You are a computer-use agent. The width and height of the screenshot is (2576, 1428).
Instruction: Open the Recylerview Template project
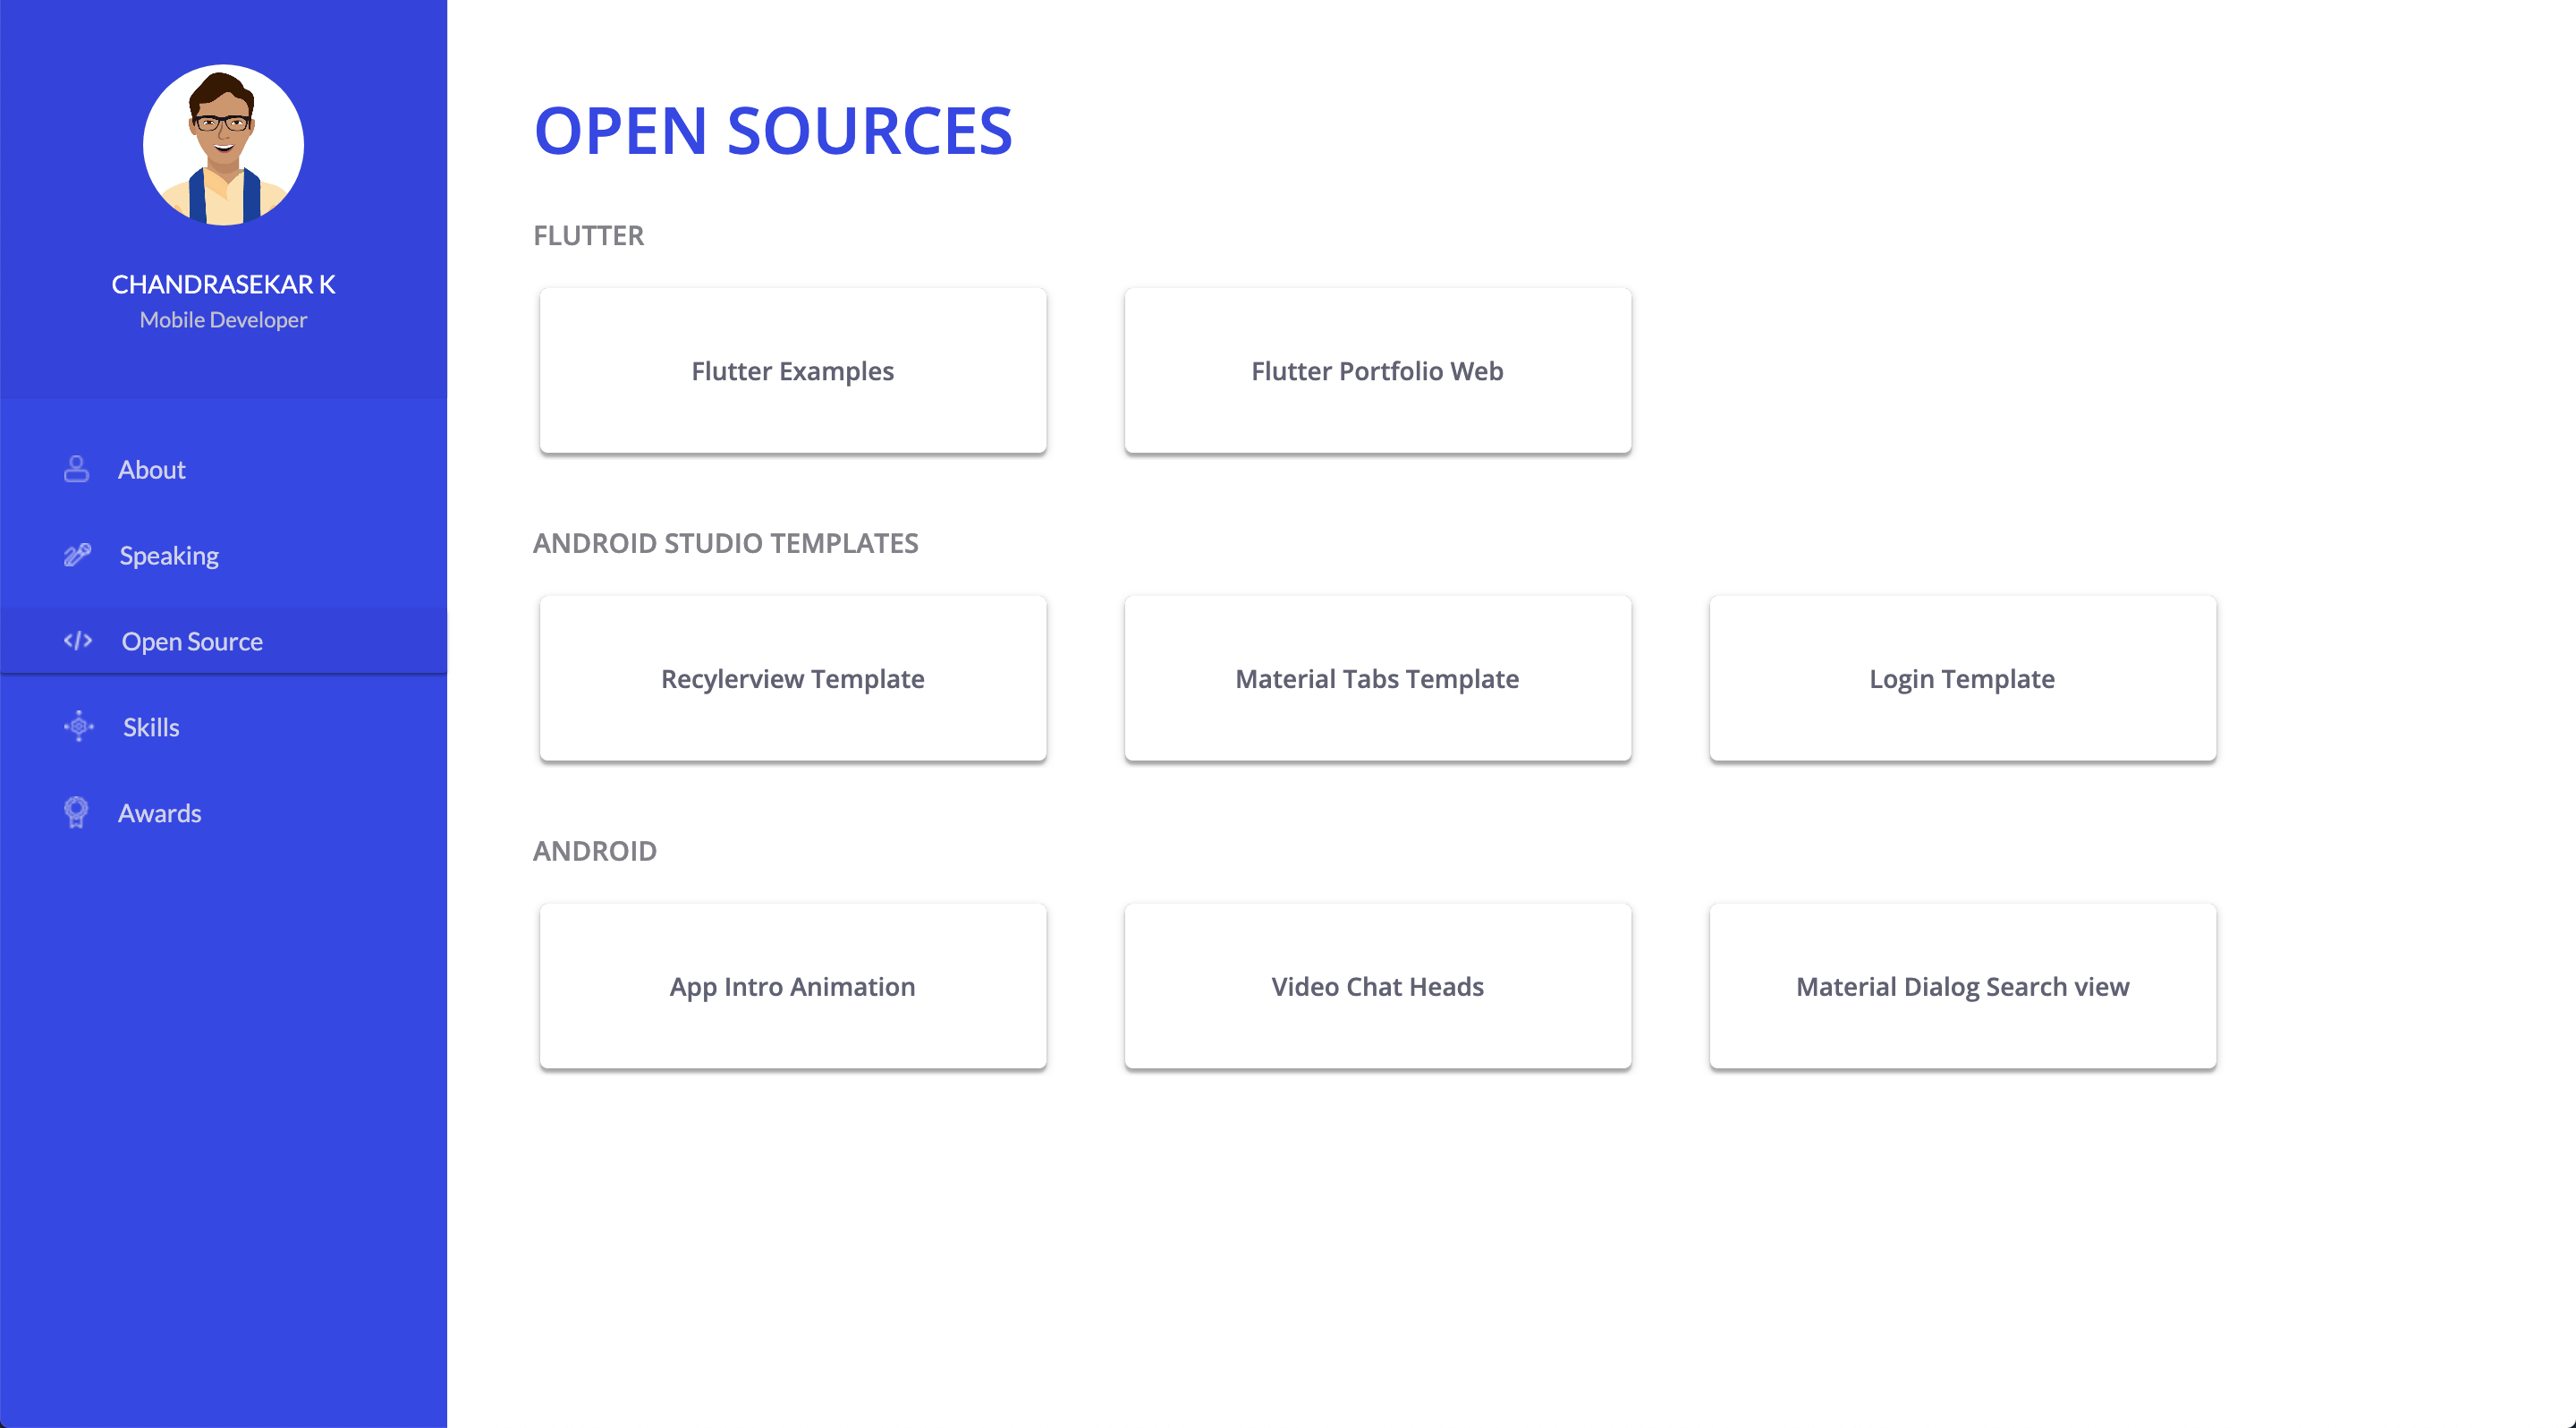pyautogui.click(x=792, y=679)
